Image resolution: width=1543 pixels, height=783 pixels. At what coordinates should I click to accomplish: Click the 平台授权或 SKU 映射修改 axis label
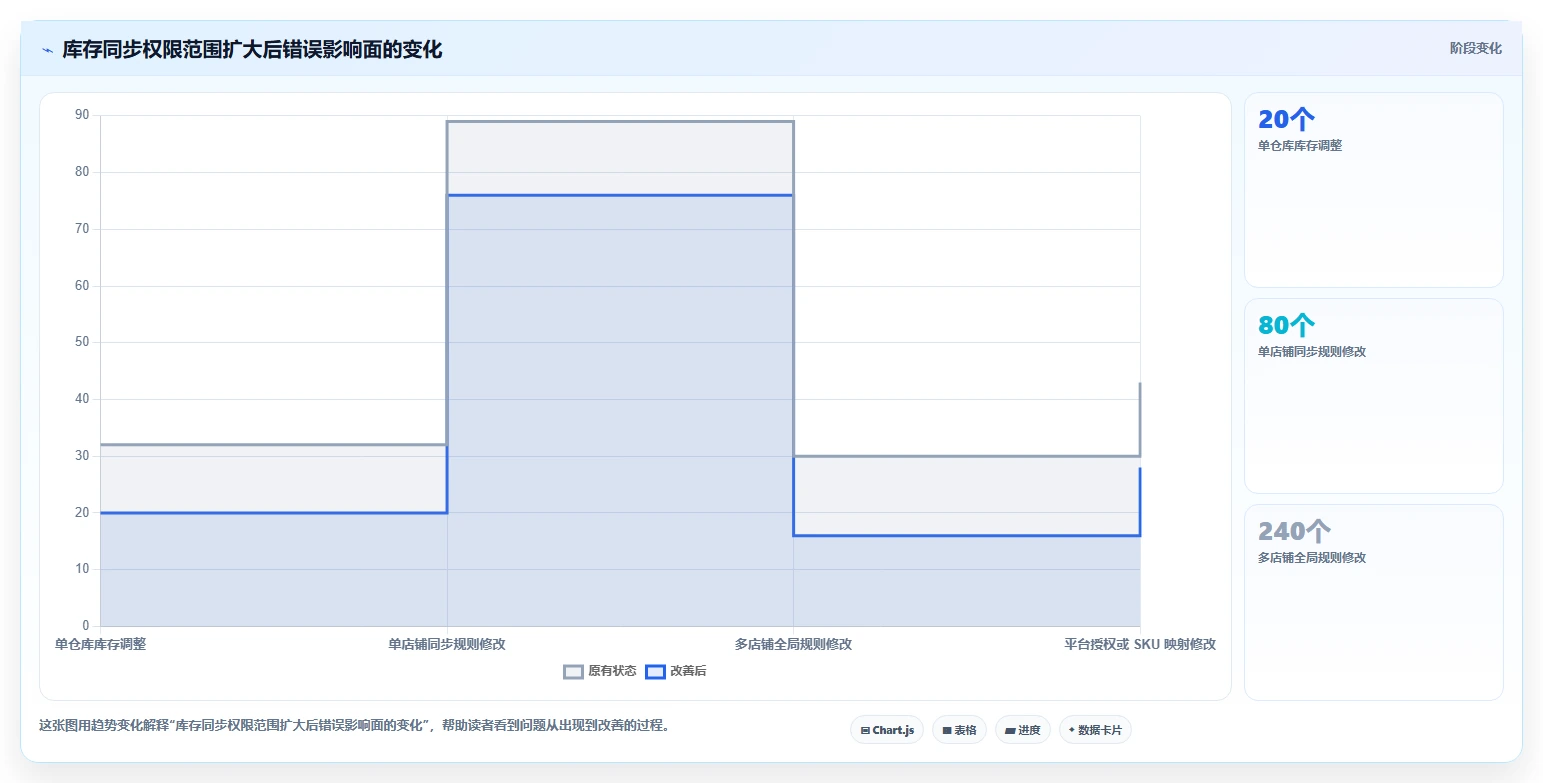click(1140, 644)
